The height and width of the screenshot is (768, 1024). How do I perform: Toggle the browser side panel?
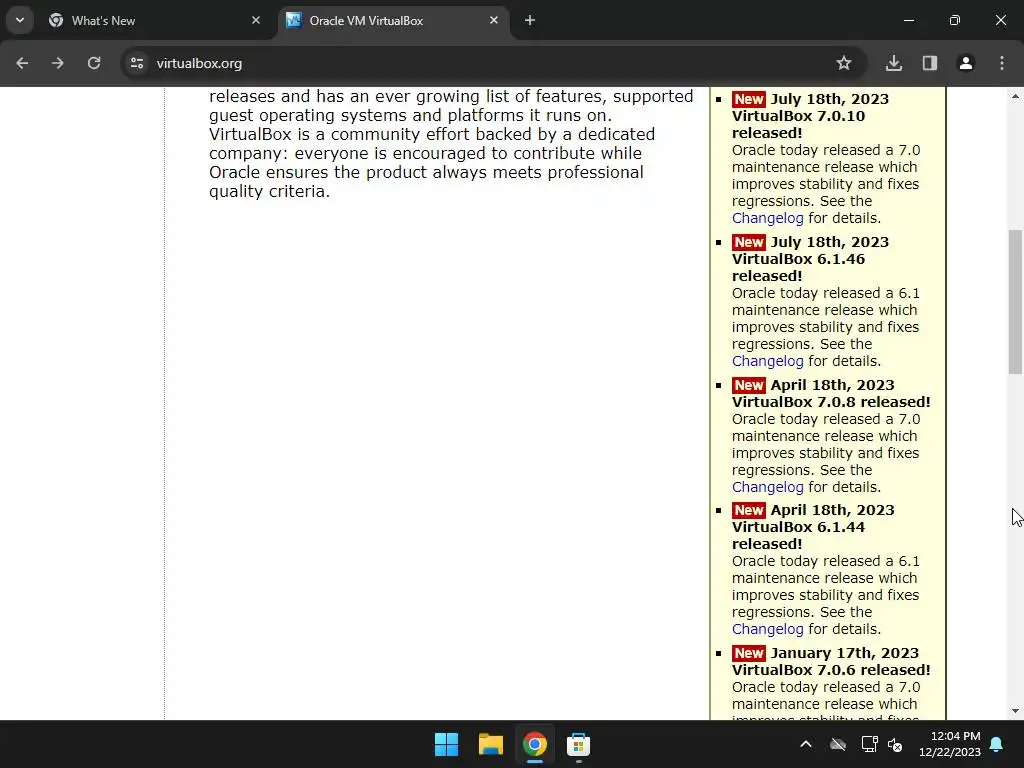(x=930, y=63)
